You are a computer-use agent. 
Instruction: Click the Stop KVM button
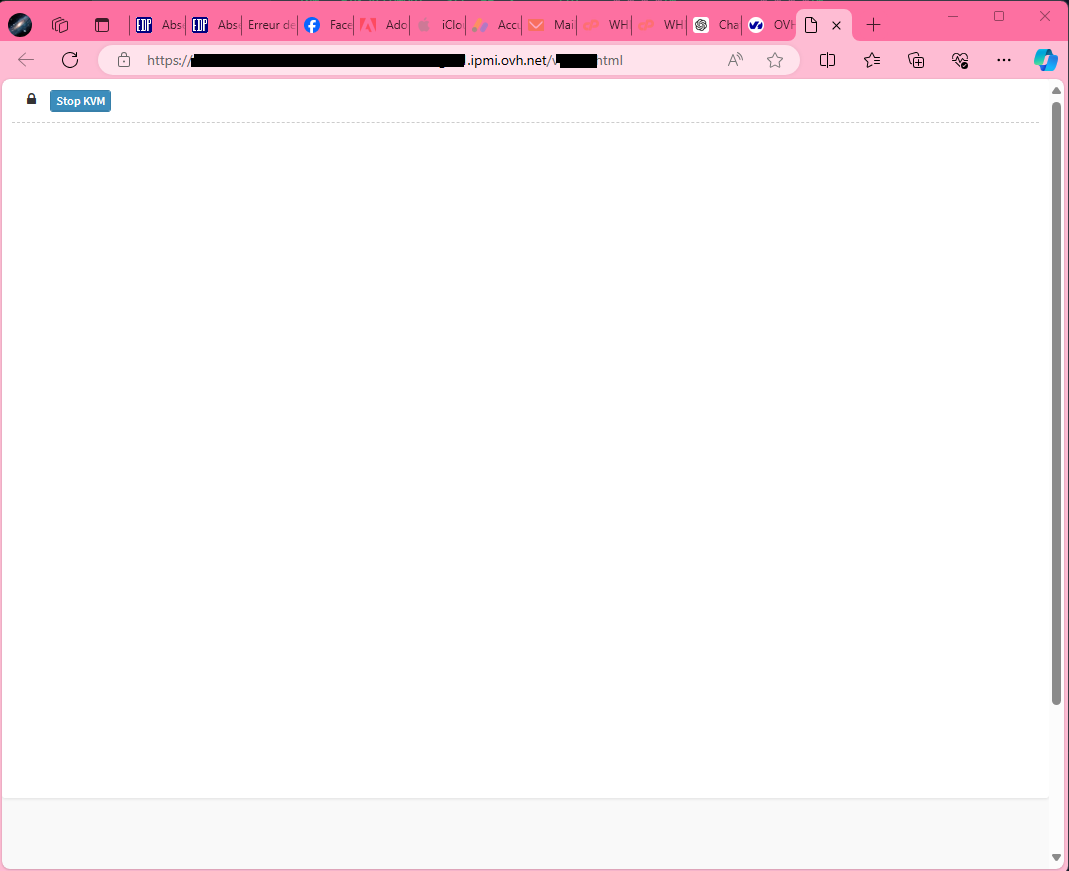(80, 101)
